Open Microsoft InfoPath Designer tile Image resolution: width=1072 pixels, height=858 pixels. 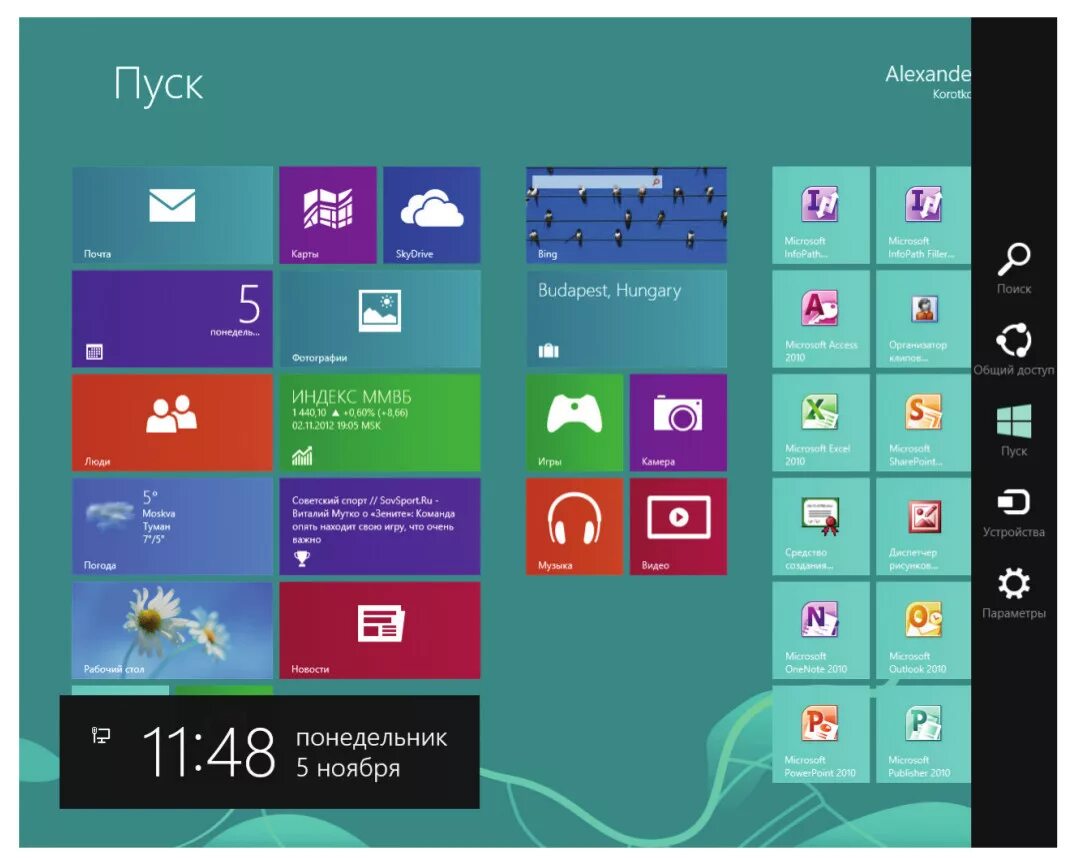pos(821,215)
